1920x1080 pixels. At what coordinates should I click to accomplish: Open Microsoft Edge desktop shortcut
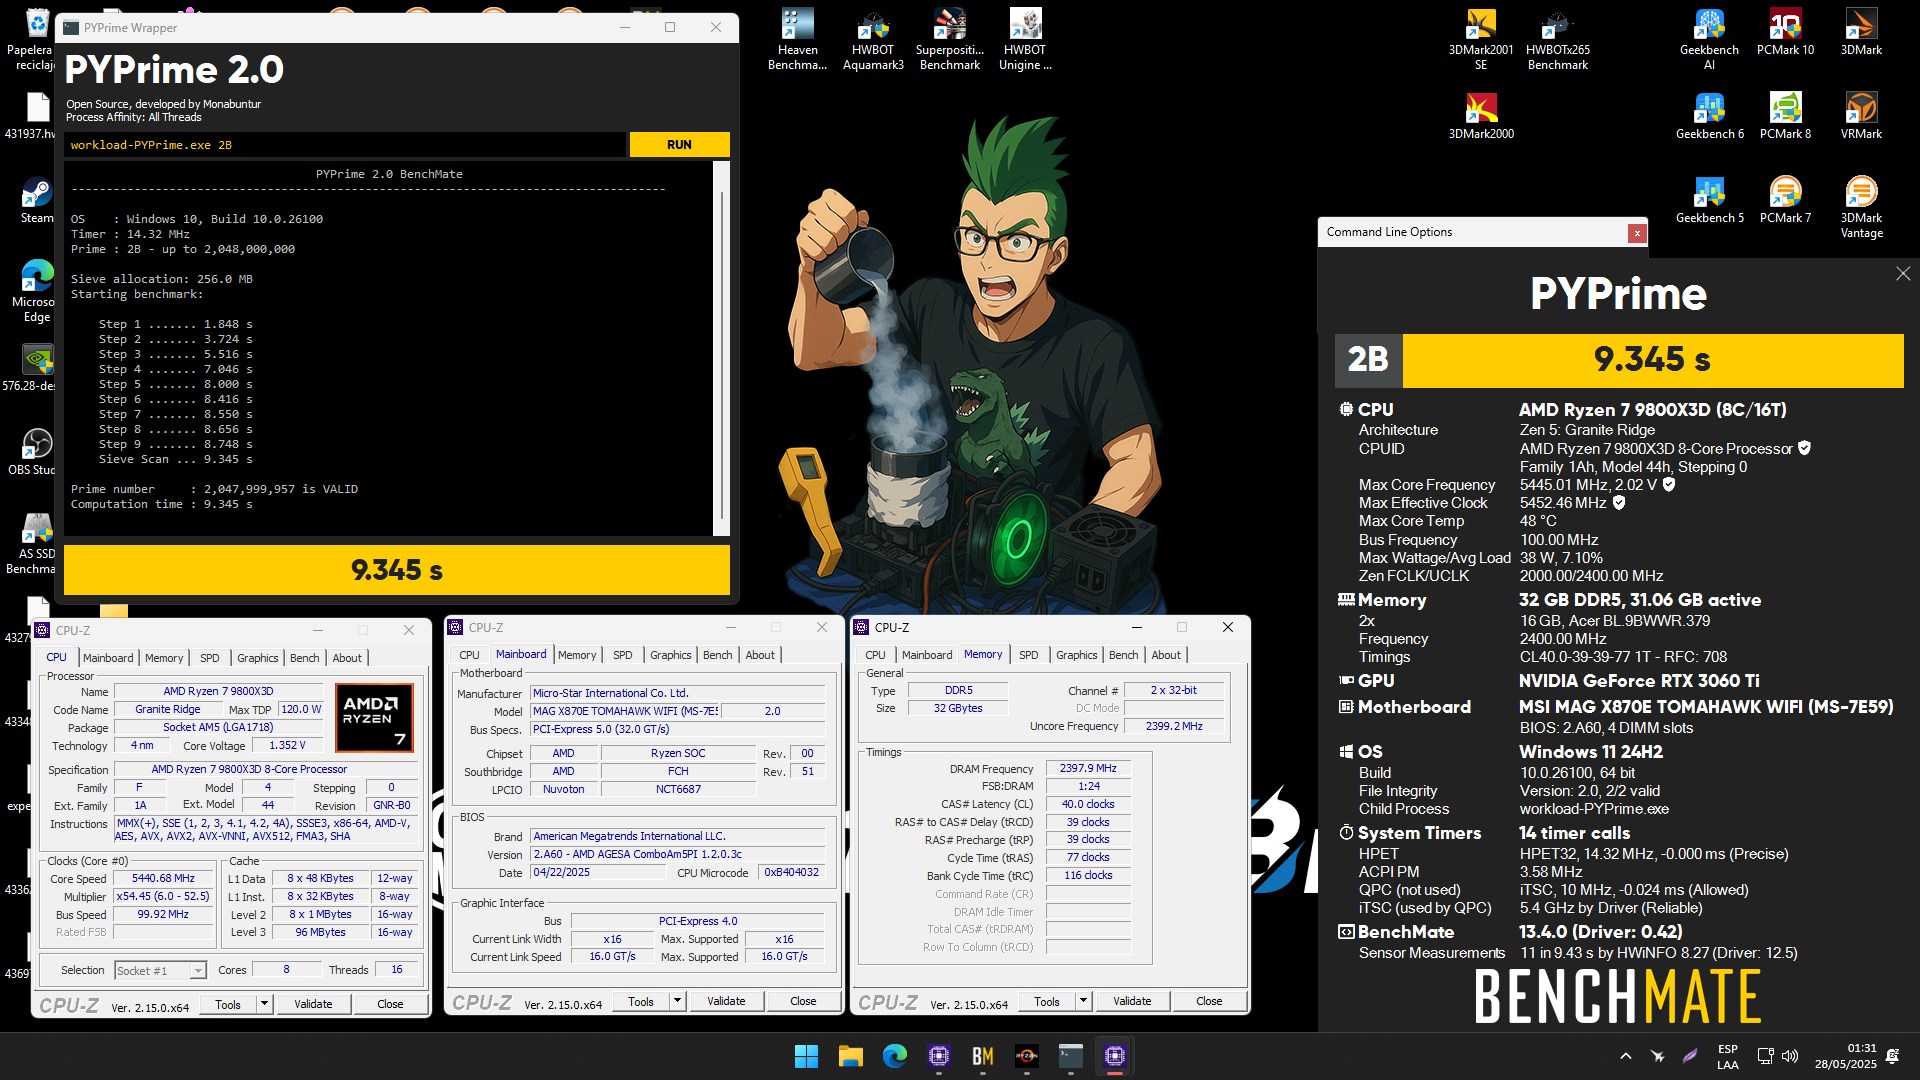[37, 291]
